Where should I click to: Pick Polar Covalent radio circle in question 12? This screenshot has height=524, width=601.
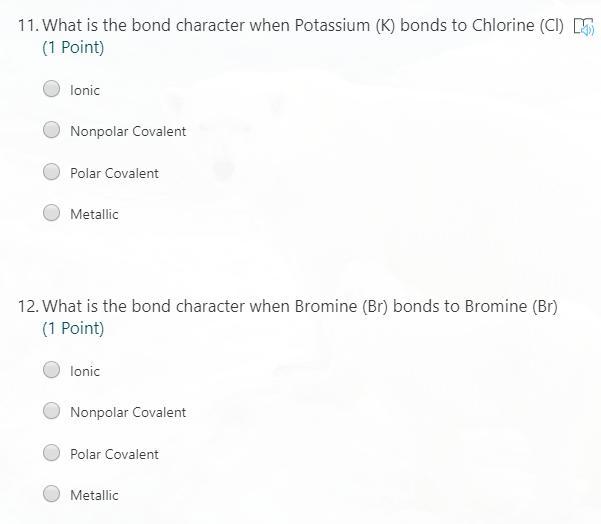[52, 453]
